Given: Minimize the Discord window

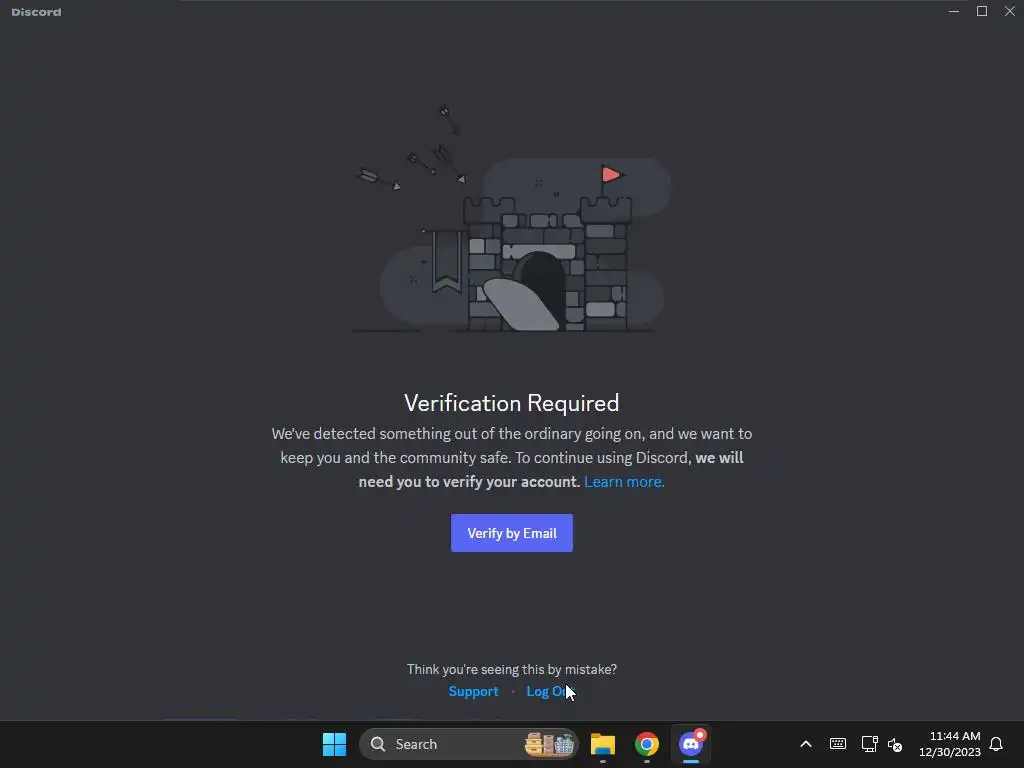Looking at the screenshot, I should point(953,11).
